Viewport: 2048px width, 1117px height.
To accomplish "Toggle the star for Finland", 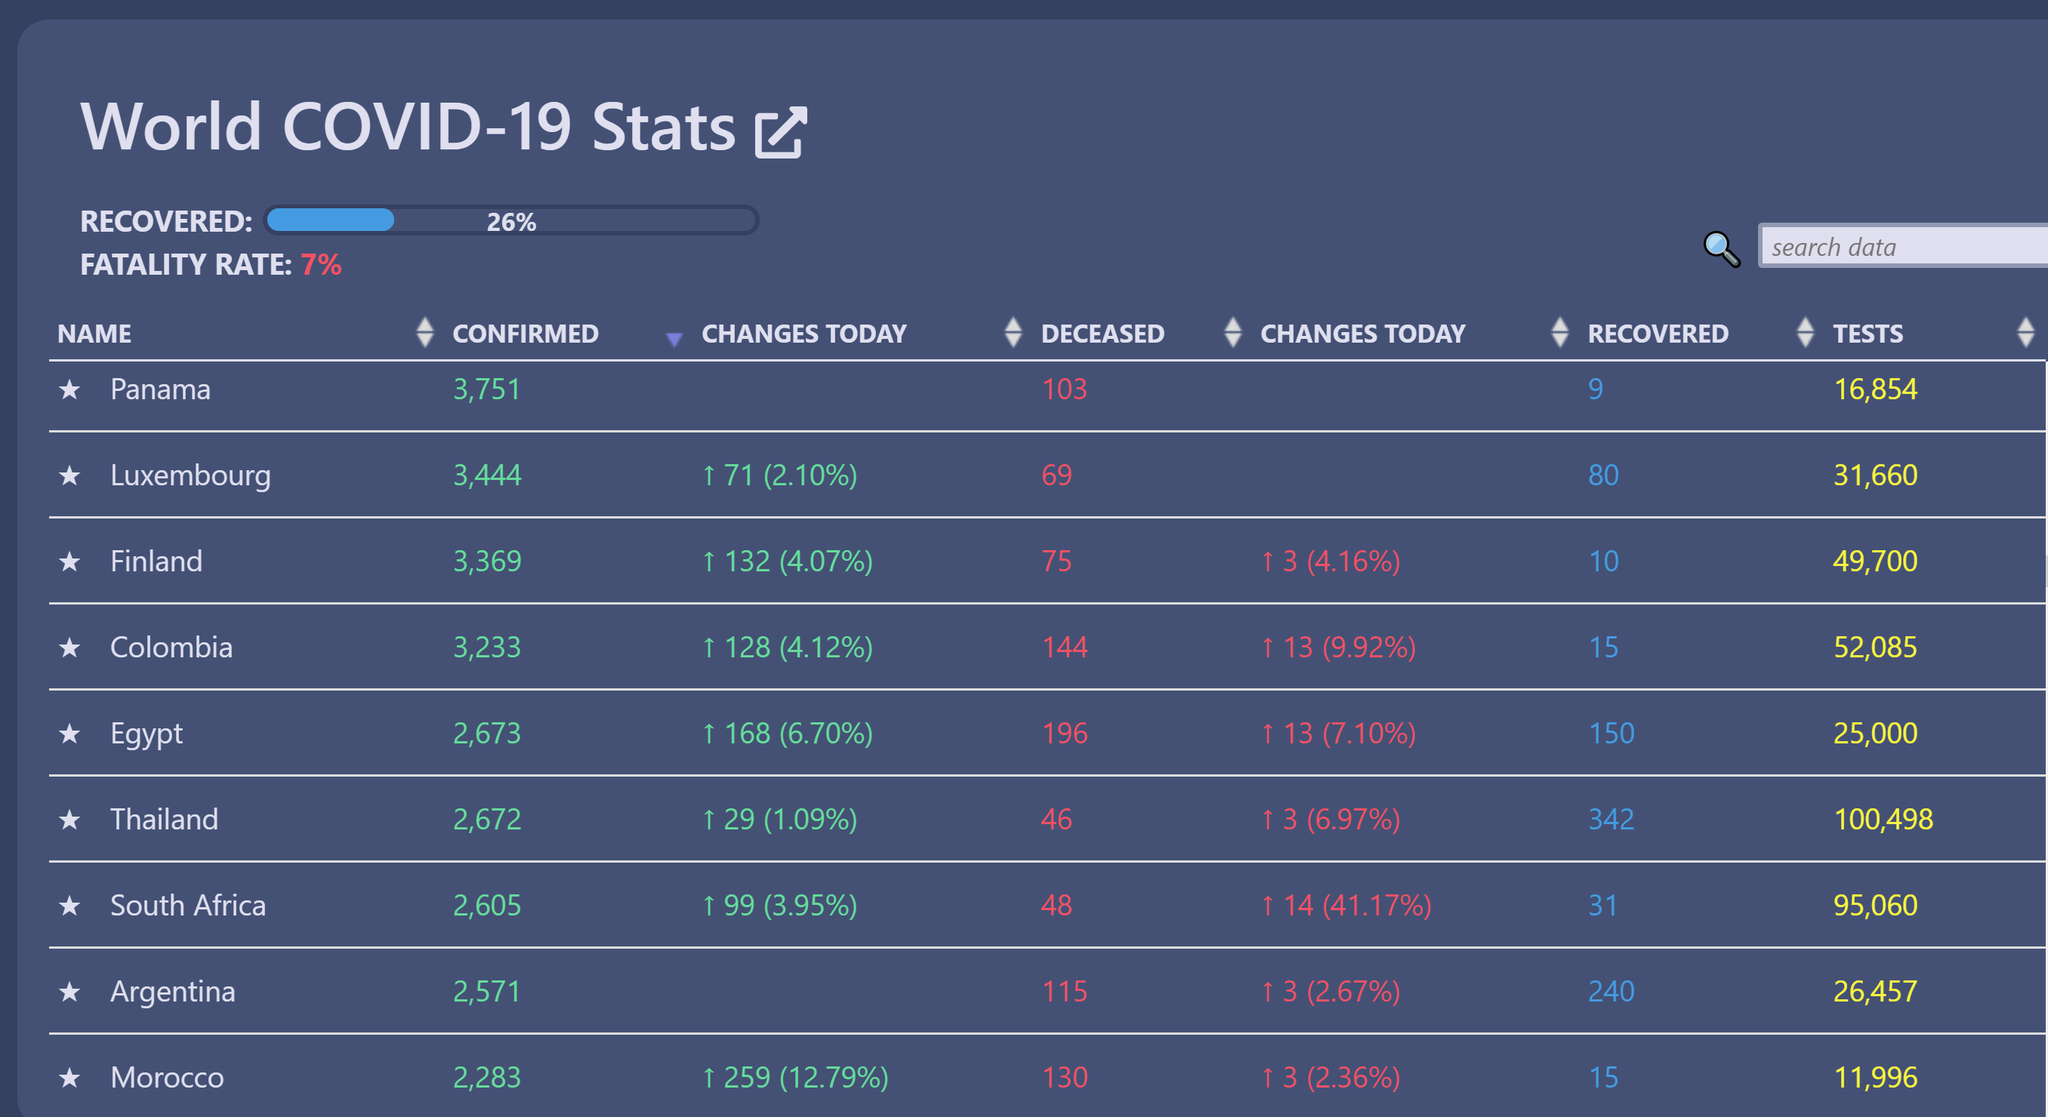I will tap(69, 561).
